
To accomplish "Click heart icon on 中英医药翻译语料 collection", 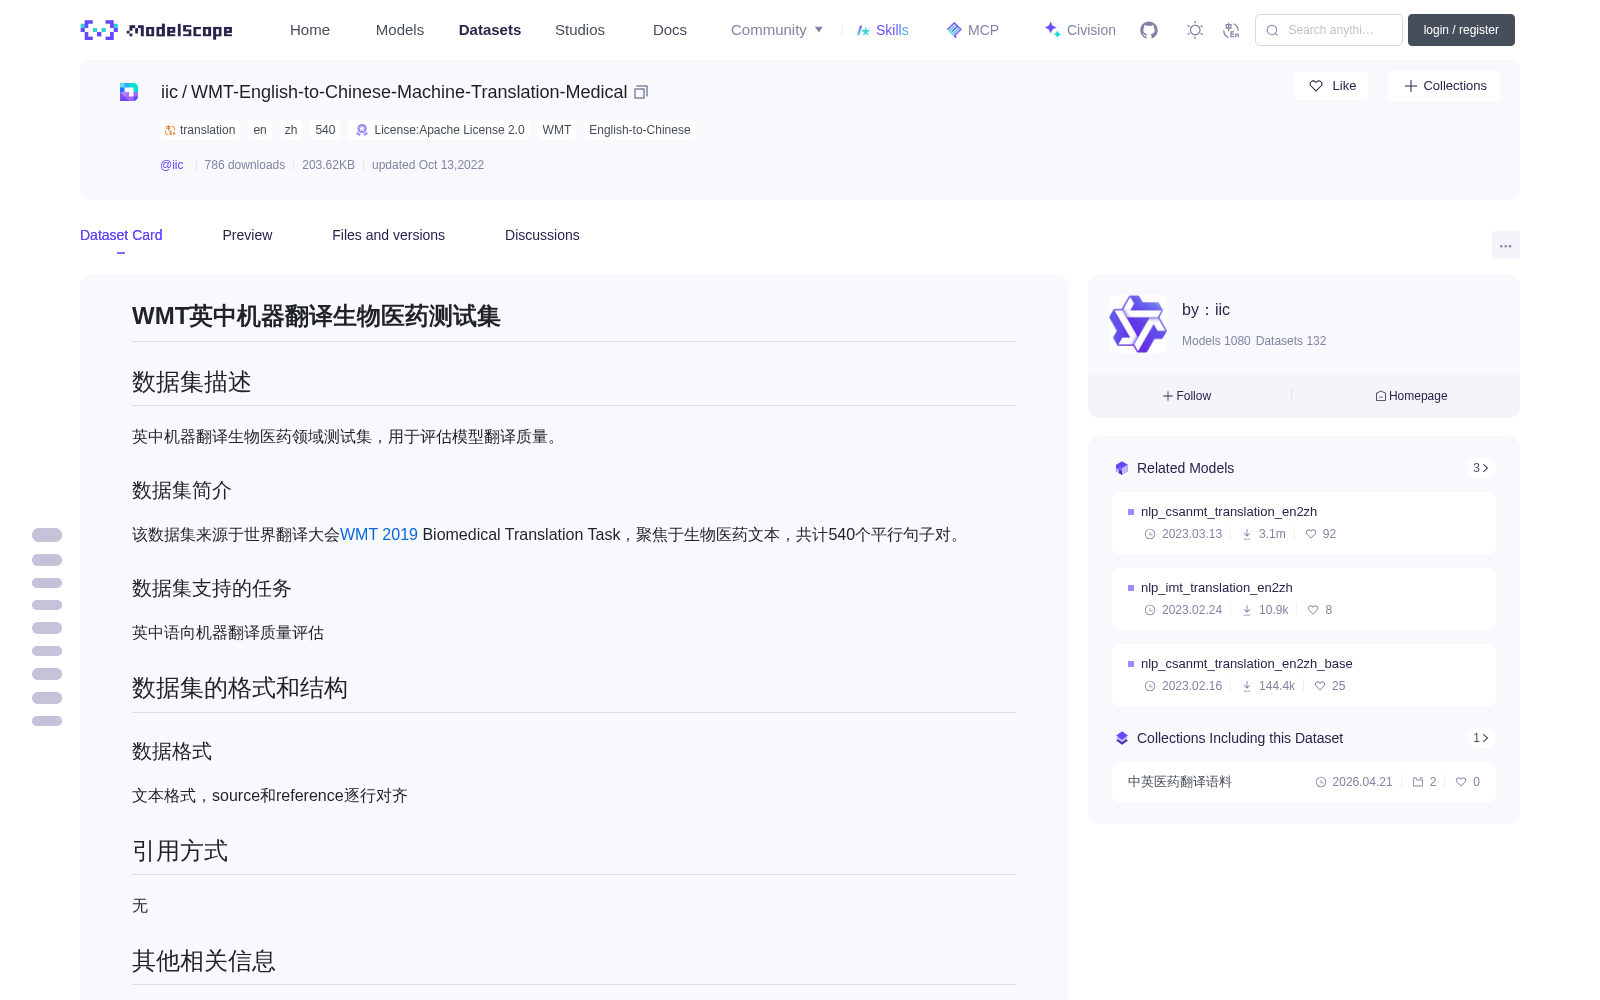I will point(1461,782).
